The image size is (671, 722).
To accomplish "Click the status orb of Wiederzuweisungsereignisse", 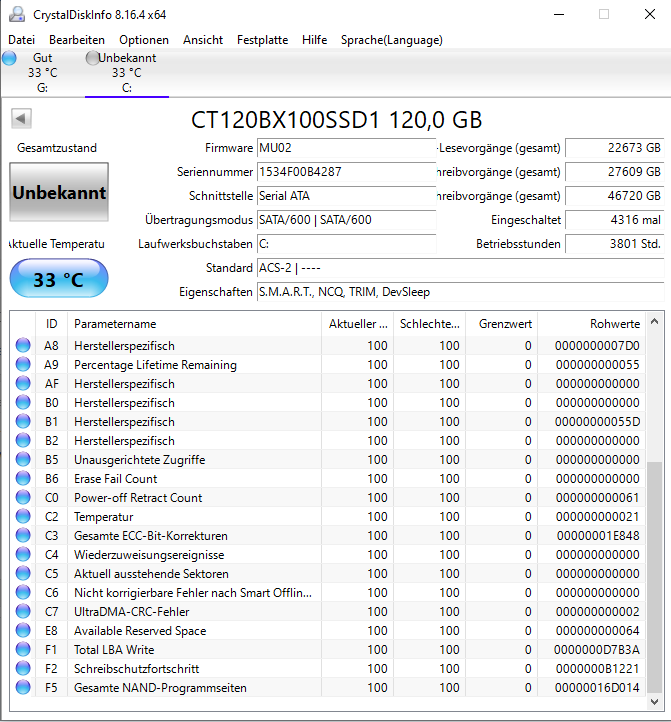I will (x=23, y=554).
